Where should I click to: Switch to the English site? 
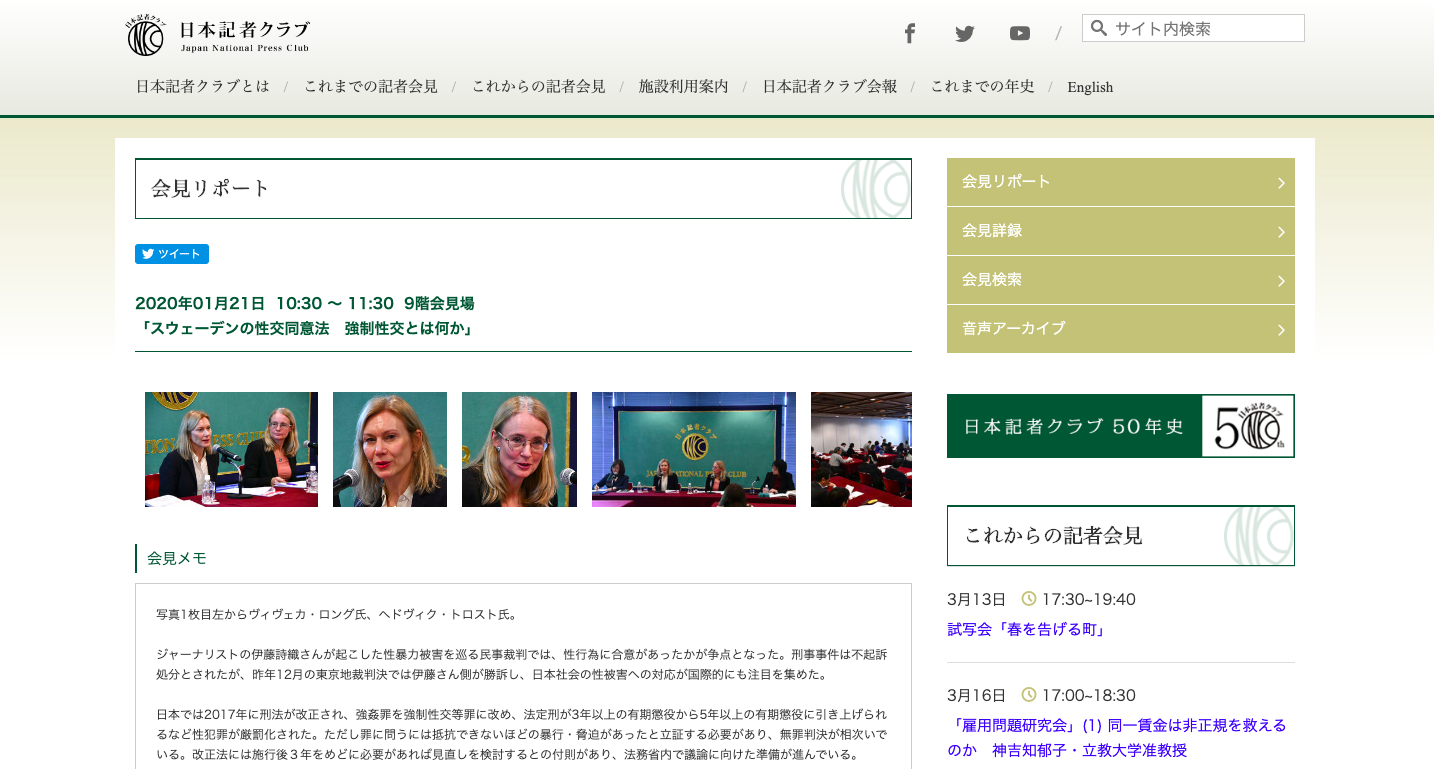pos(1090,87)
